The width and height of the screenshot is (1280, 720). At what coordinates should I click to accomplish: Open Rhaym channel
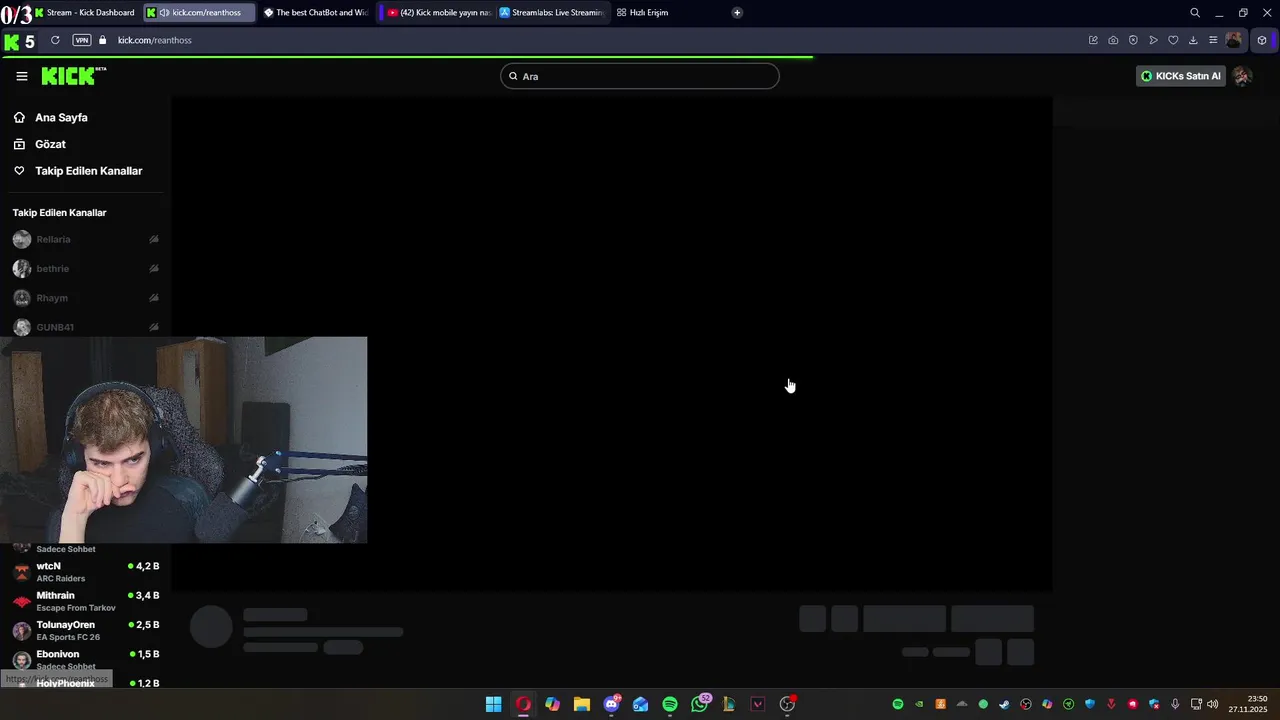(x=52, y=298)
